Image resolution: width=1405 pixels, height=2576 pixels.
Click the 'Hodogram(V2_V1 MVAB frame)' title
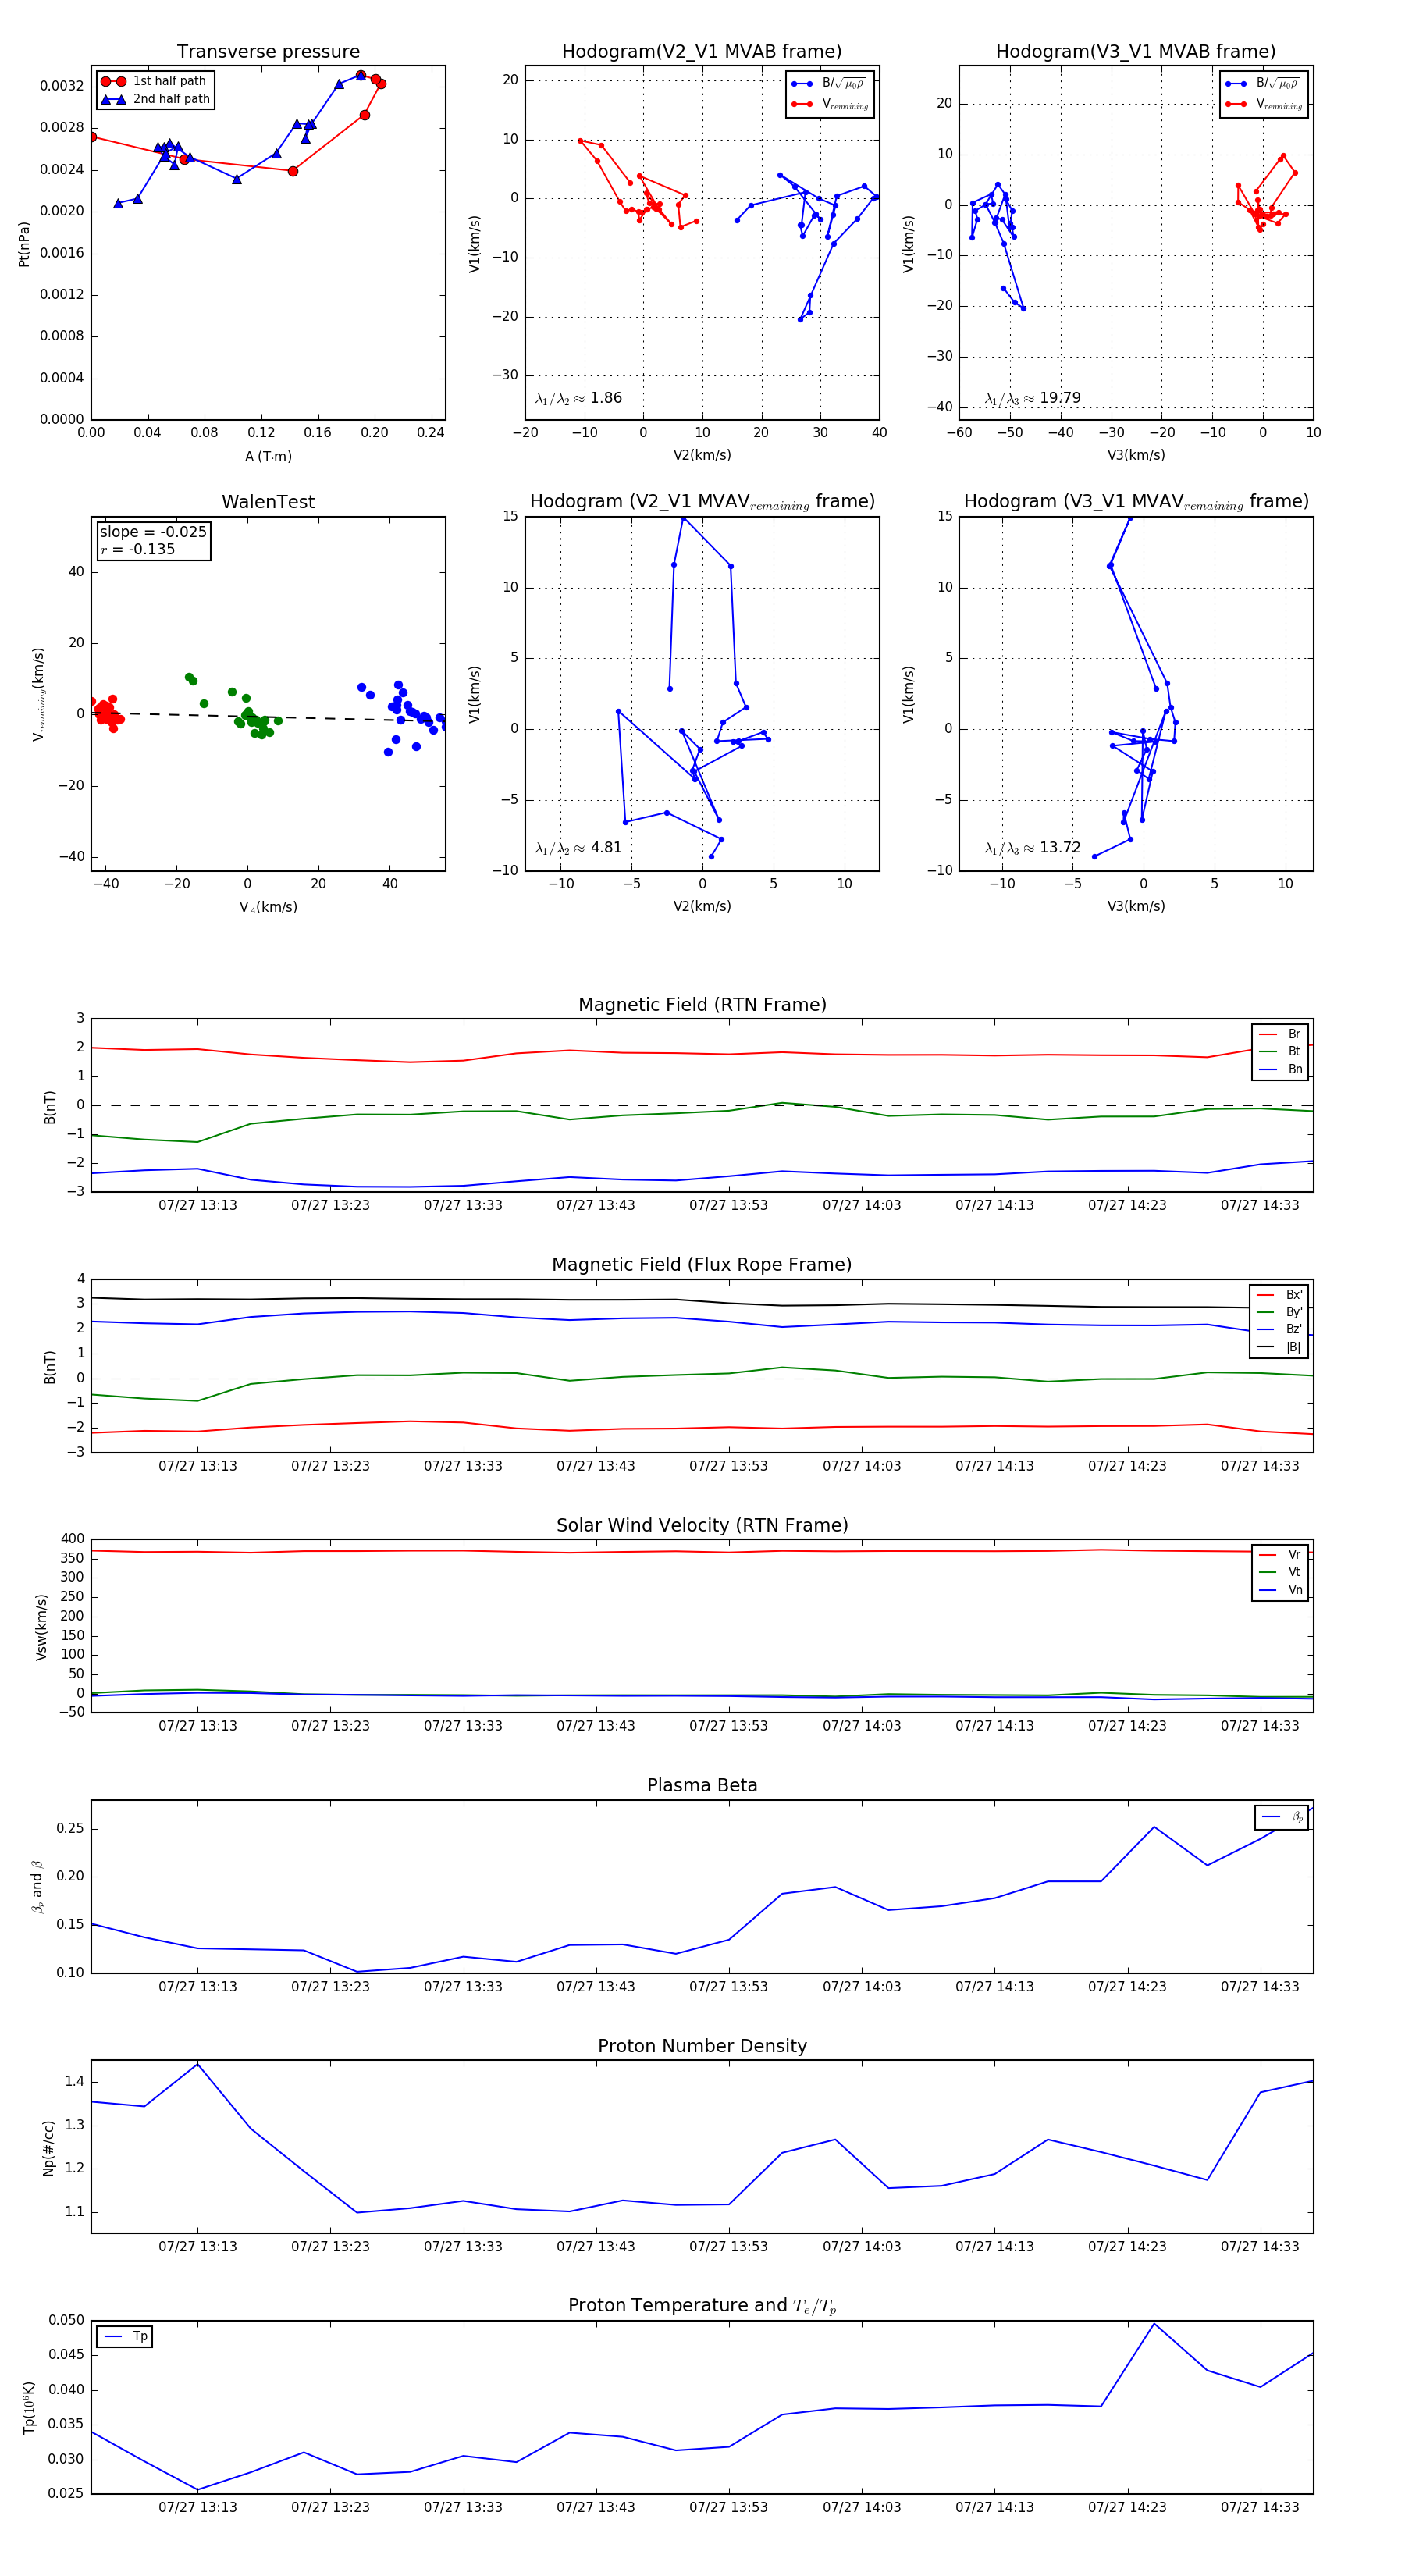(x=702, y=52)
